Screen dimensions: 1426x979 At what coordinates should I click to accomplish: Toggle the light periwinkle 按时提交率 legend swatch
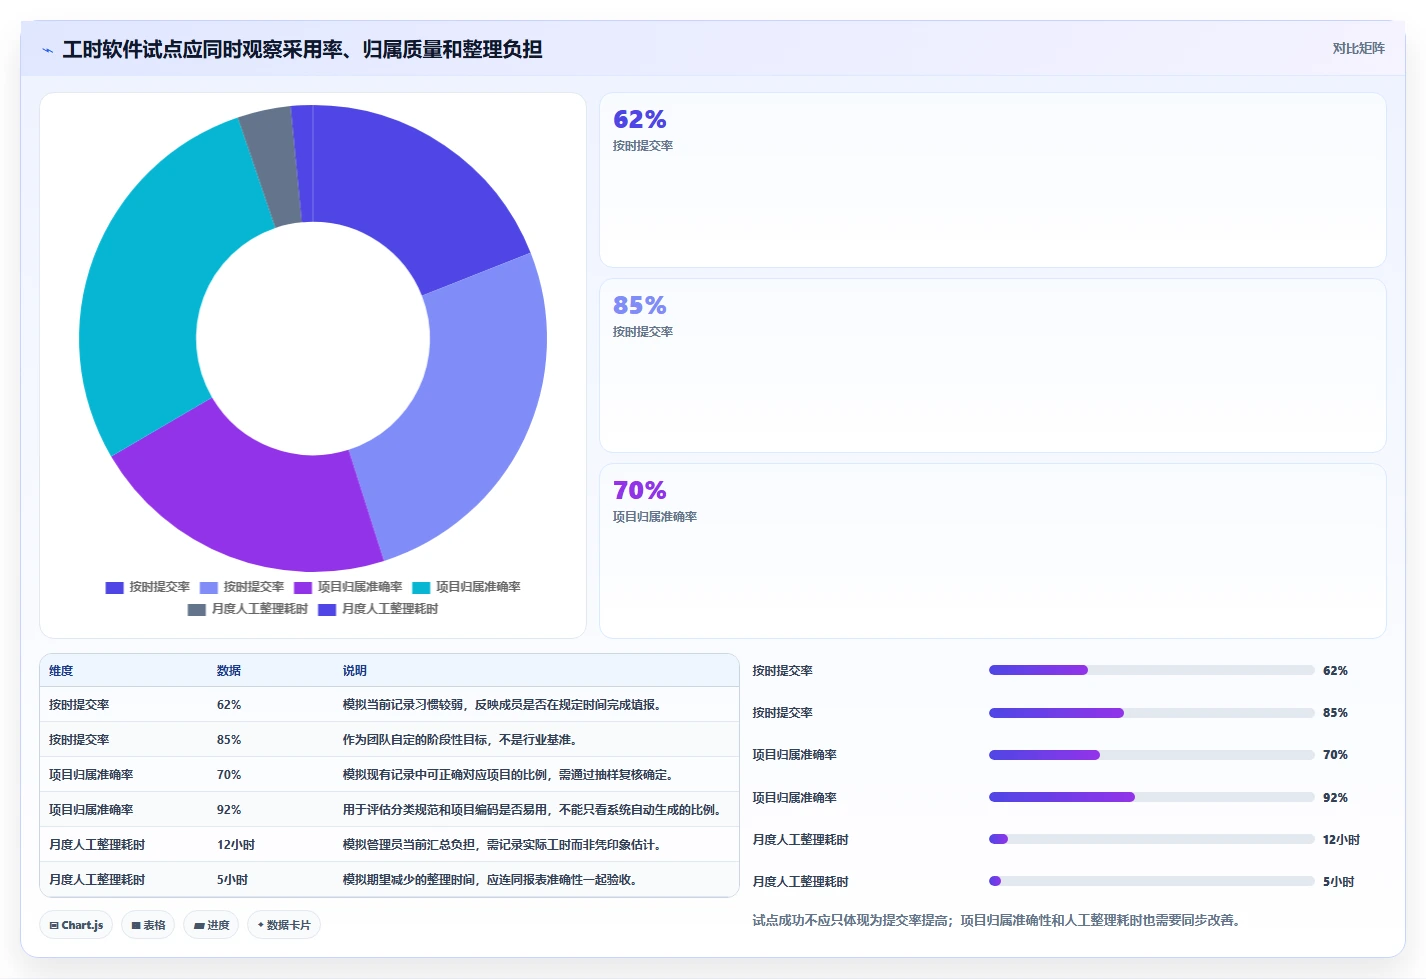pos(208,587)
